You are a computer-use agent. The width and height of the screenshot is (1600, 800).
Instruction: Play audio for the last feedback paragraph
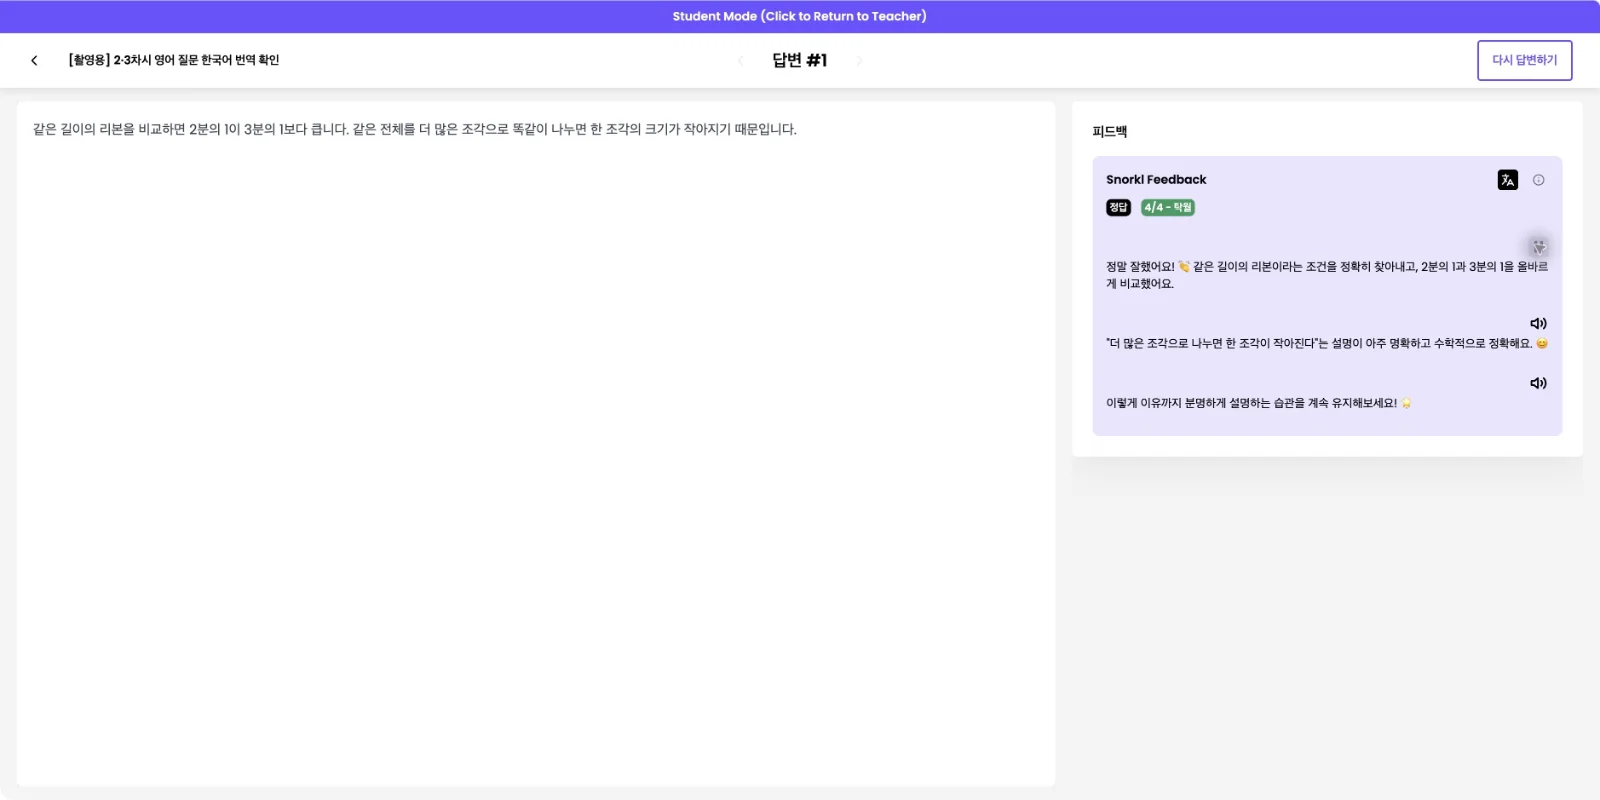pyautogui.click(x=1538, y=383)
